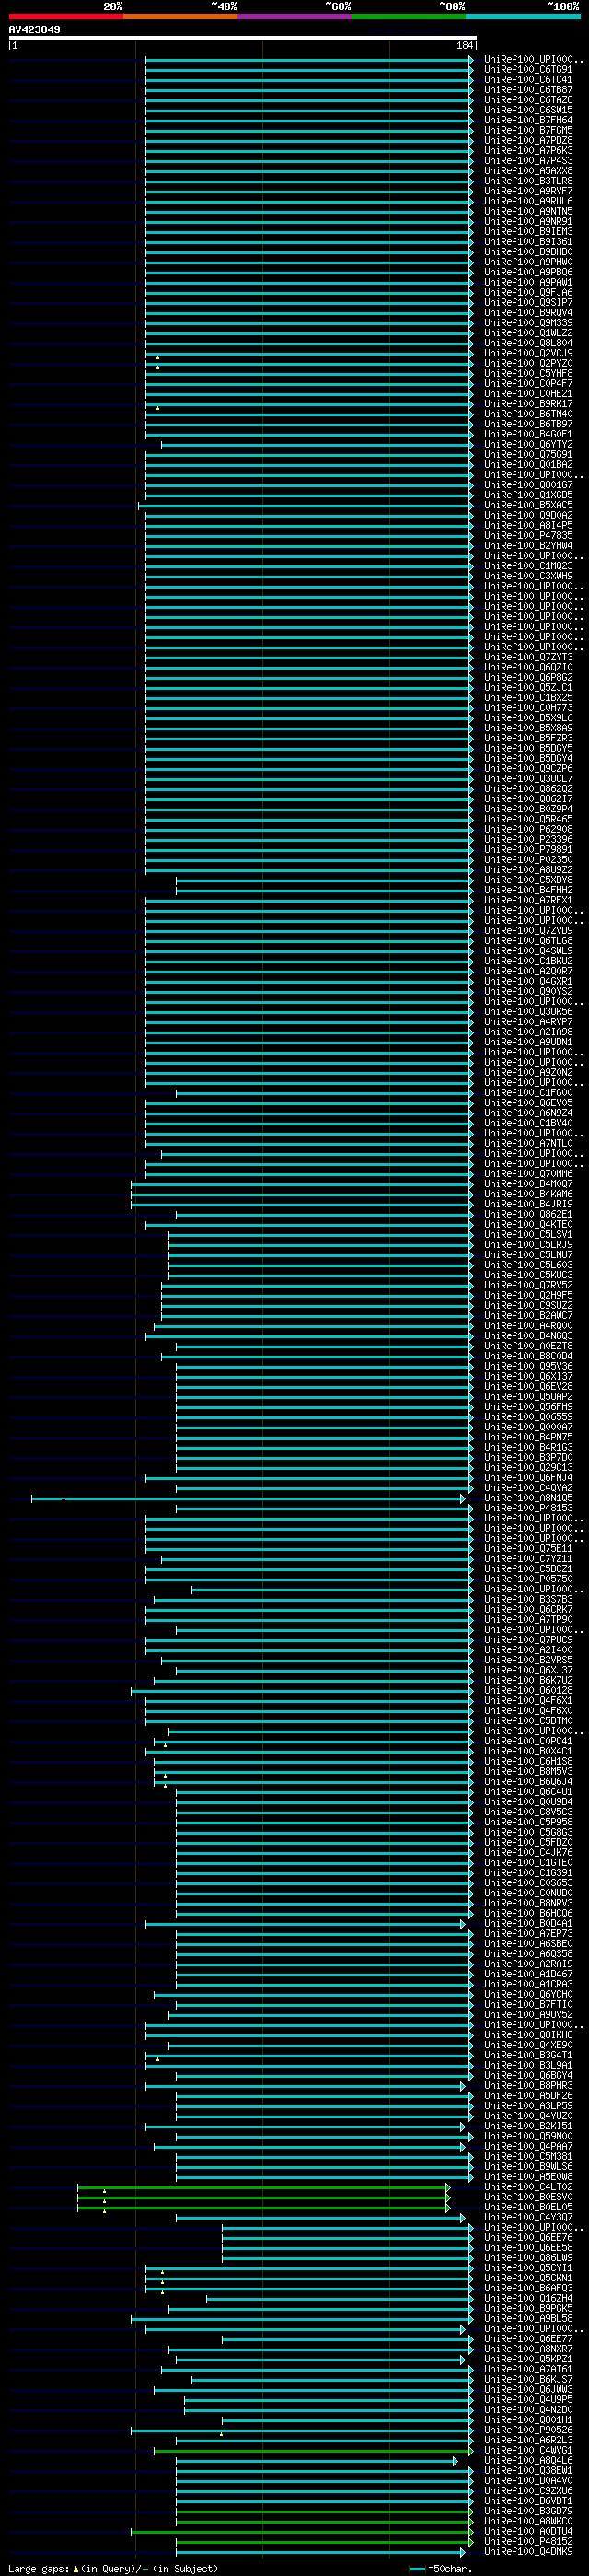Click the purple ~60% identity legend bar
Image resolution: width=589 pixels, height=2576 pixels.
click(x=294, y=16)
